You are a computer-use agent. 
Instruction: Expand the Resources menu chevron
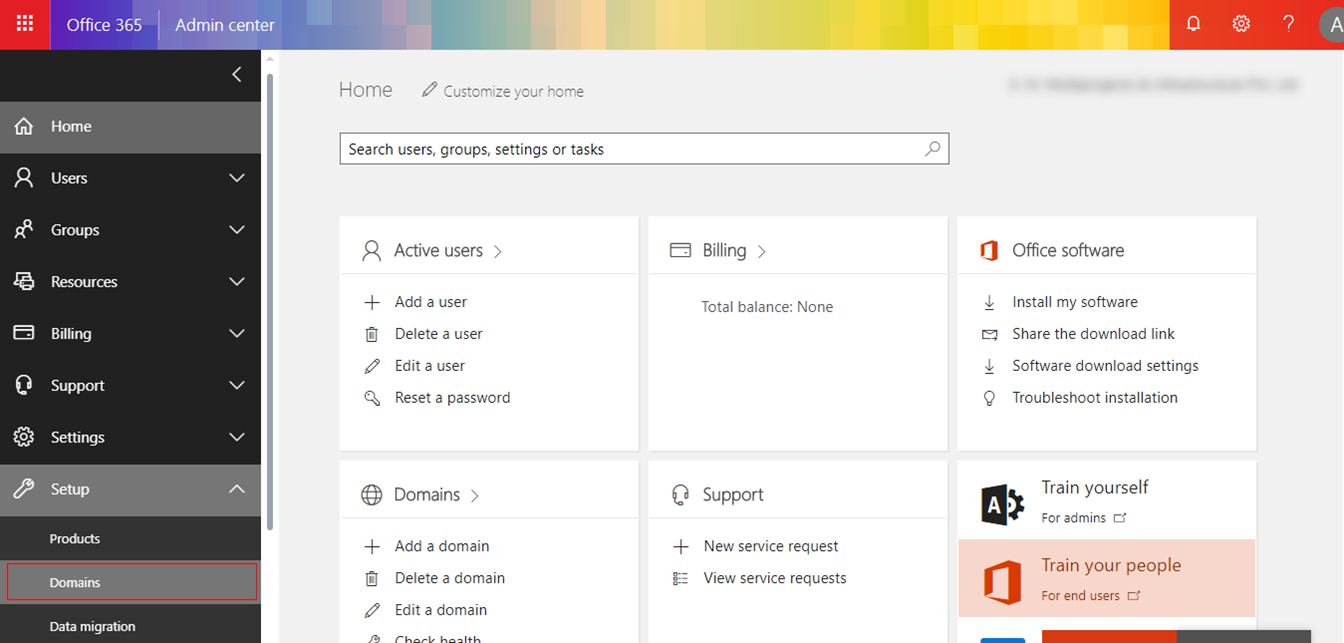click(237, 282)
